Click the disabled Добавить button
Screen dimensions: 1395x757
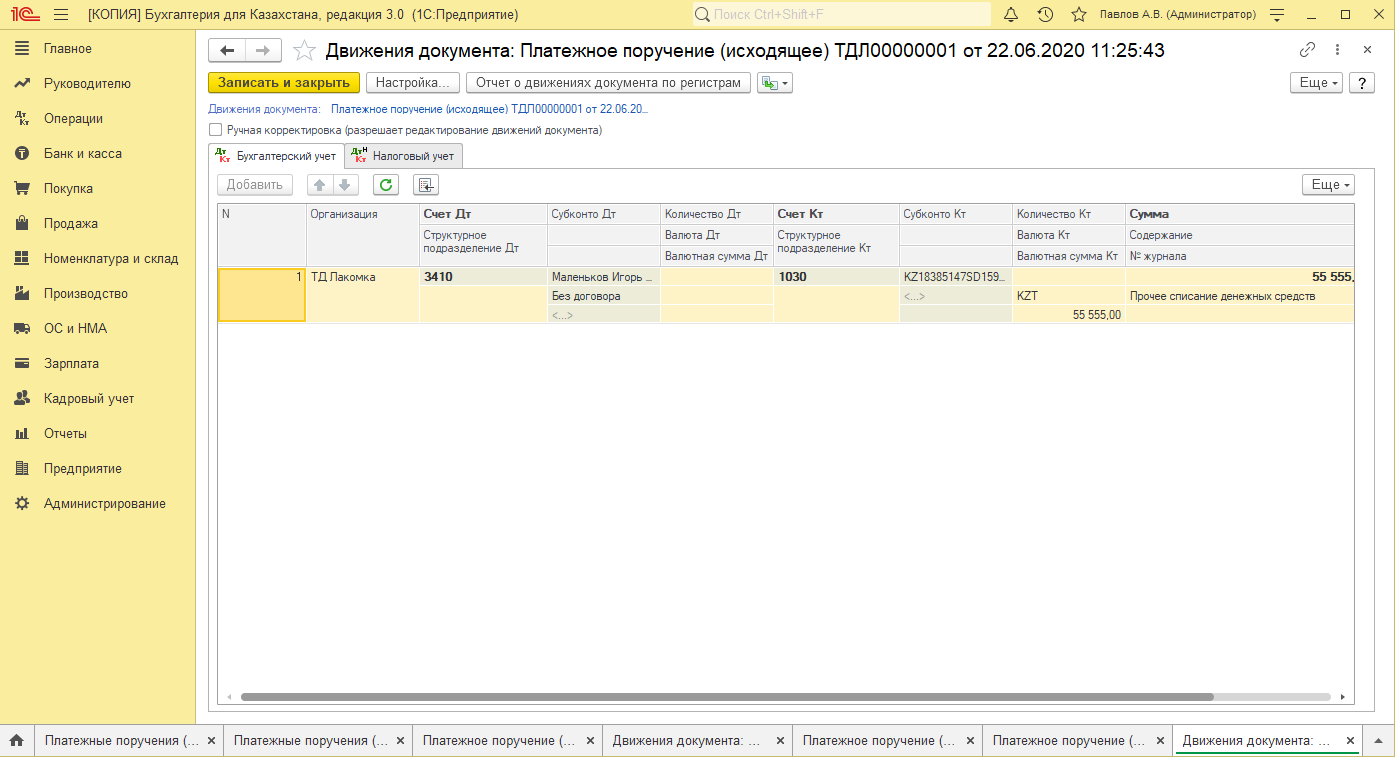pyautogui.click(x=255, y=185)
